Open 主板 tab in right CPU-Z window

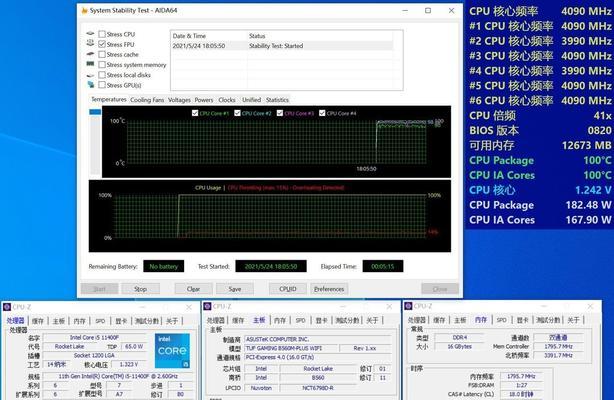click(460, 320)
